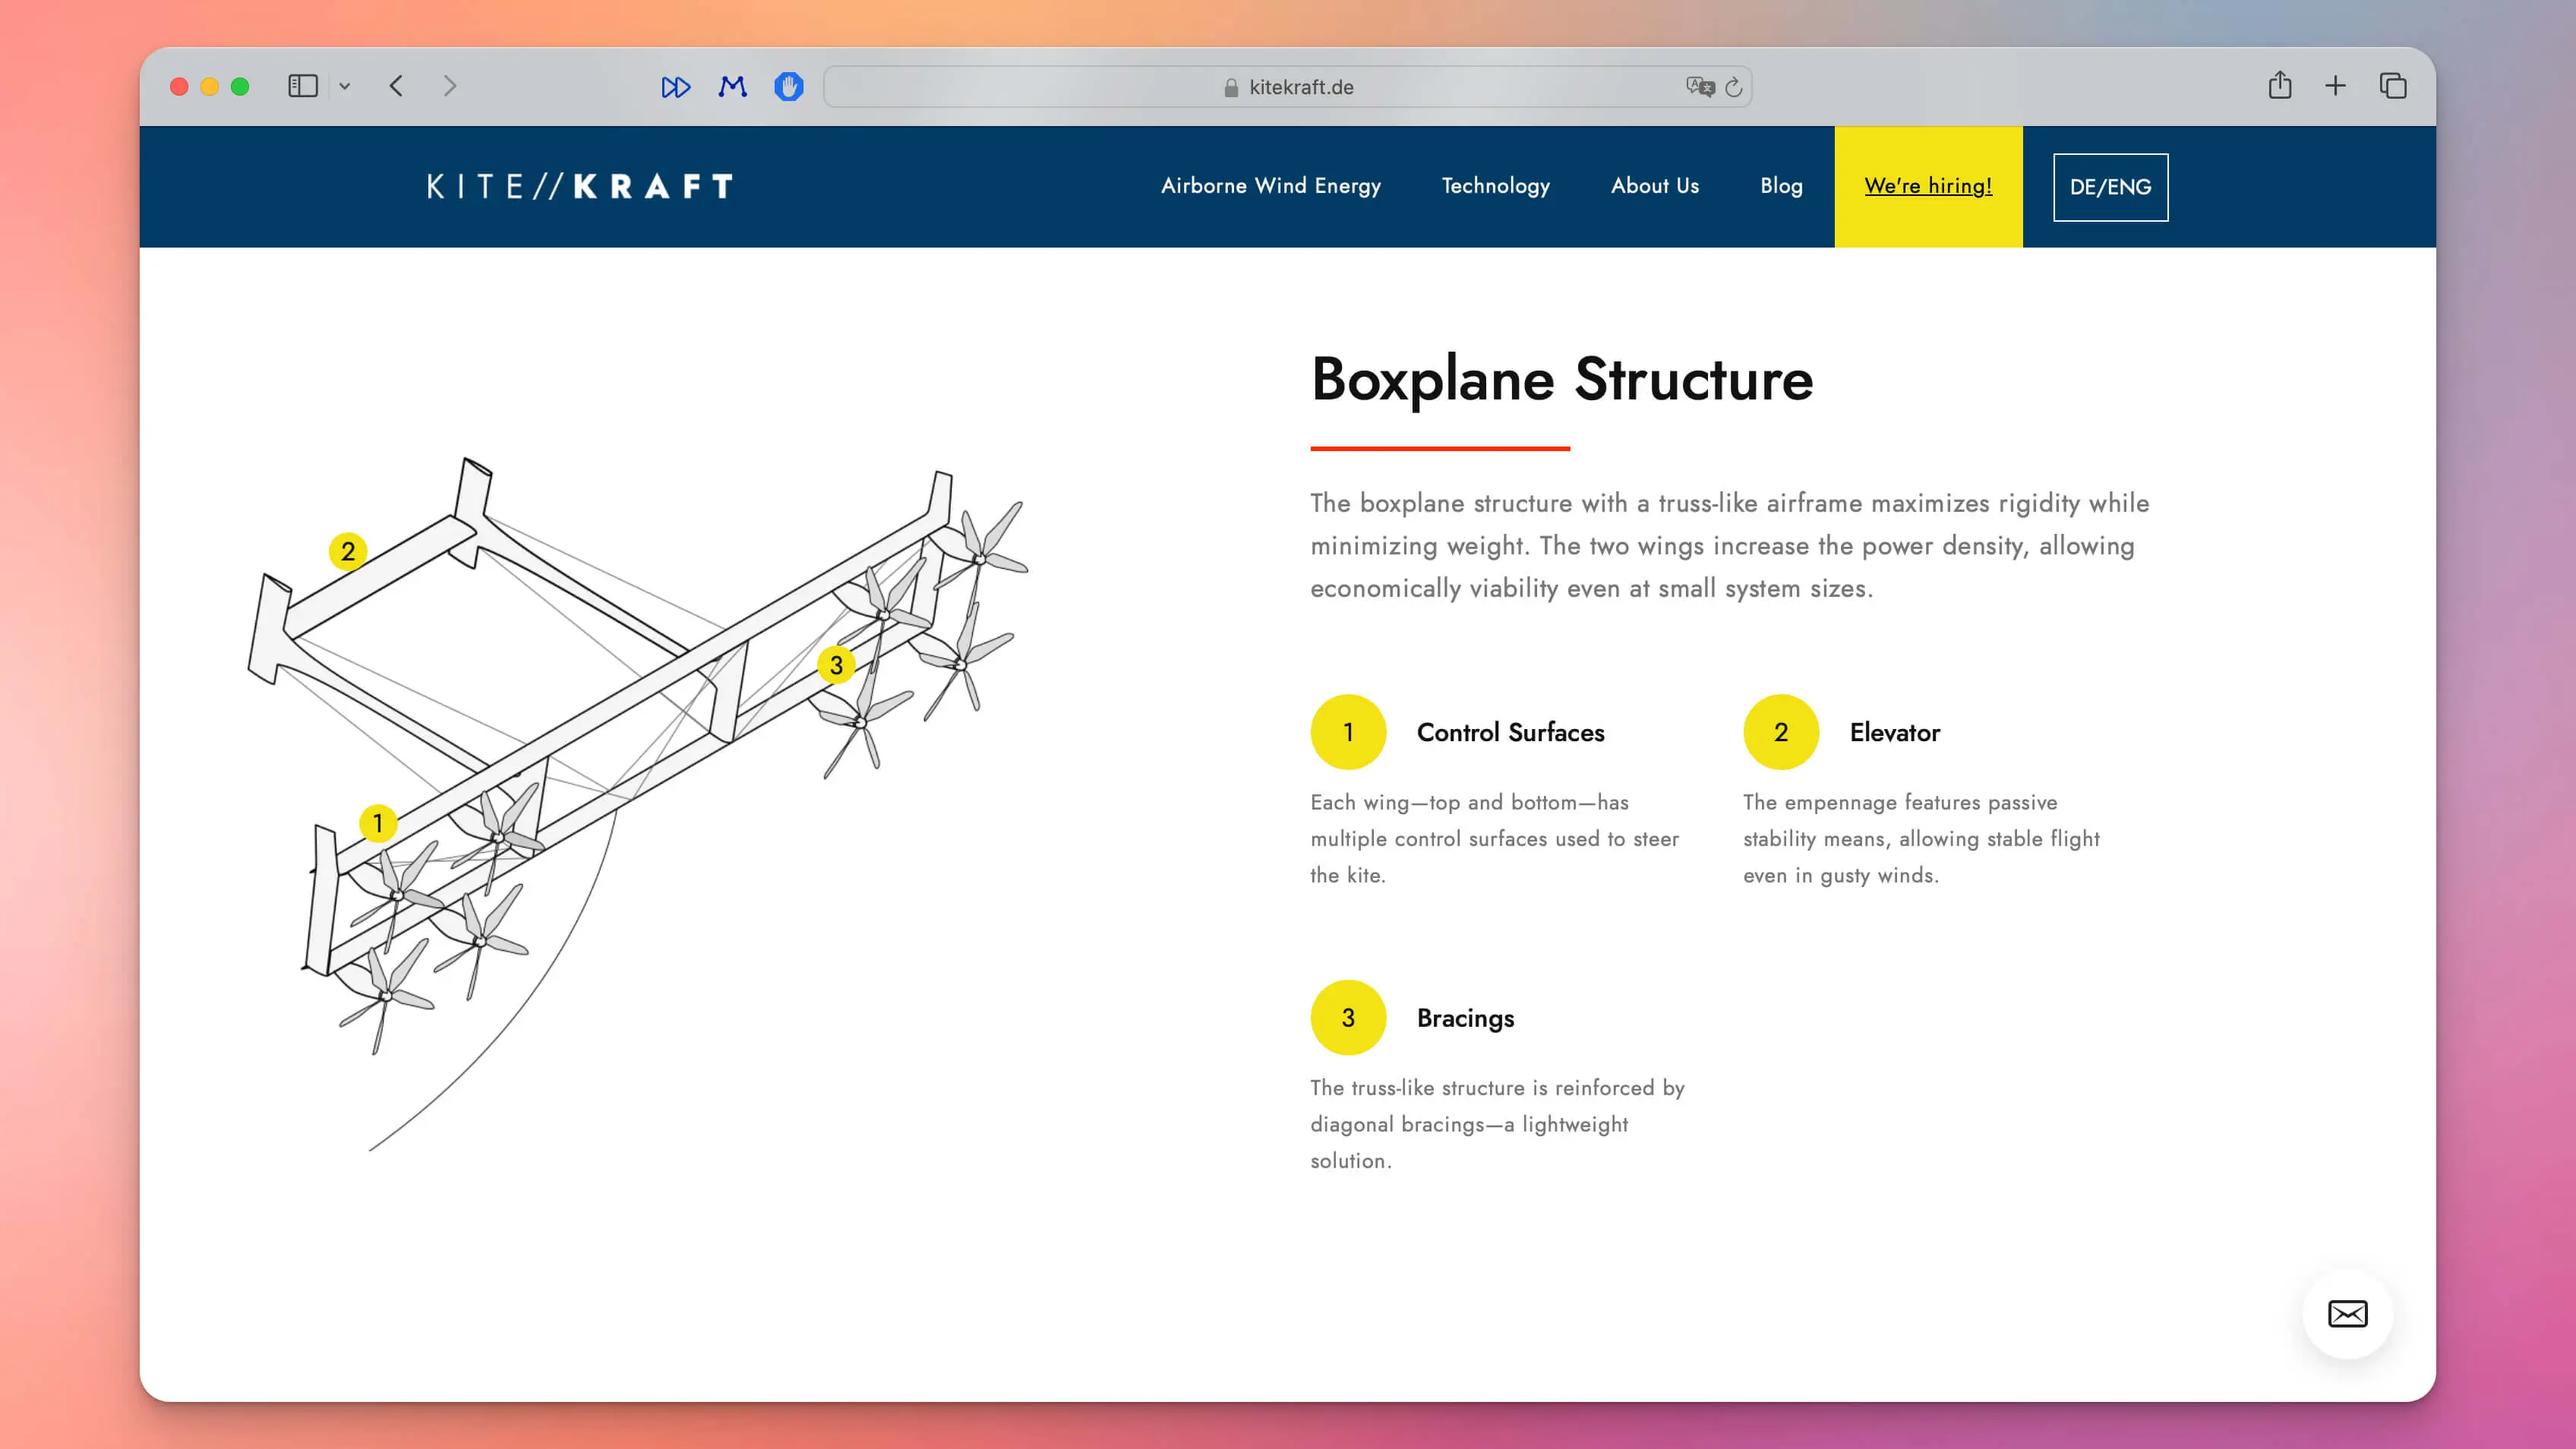Open the envelope contact icon at bottom right
The height and width of the screenshot is (1449, 2576).
pyautogui.click(x=2346, y=1314)
